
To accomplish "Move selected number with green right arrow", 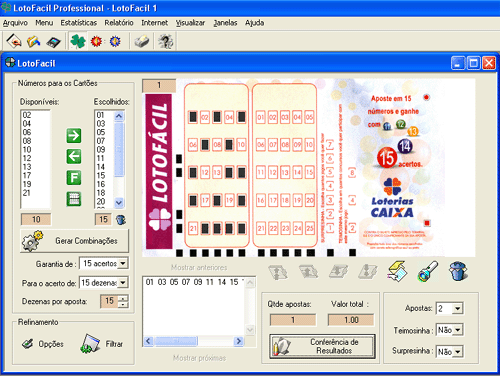I will coord(74,136).
